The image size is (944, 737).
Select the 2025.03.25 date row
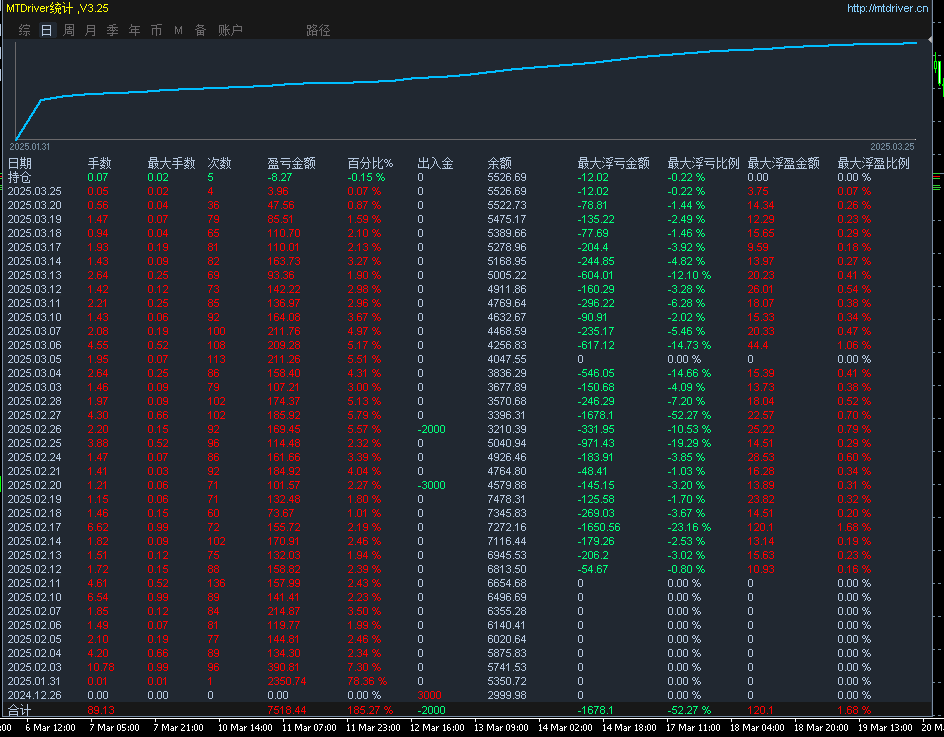click(x=34, y=191)
